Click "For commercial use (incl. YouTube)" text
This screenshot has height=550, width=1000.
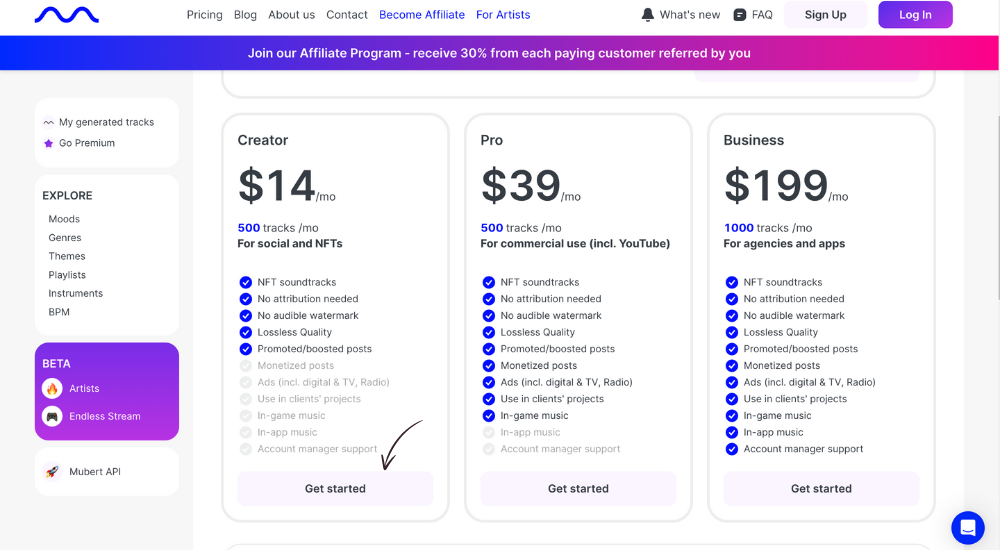coord(575,244)
